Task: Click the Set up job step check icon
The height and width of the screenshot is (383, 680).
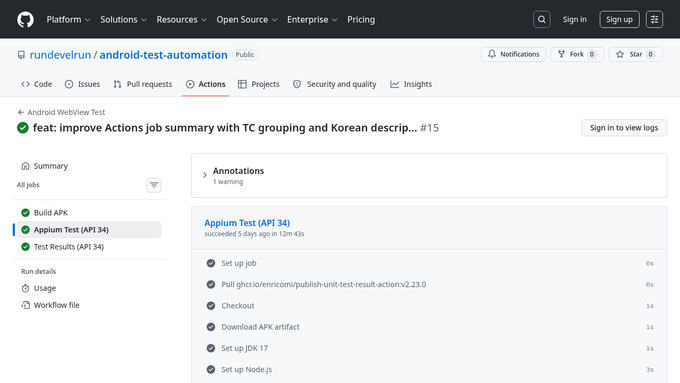Action: tap(211, 263)
